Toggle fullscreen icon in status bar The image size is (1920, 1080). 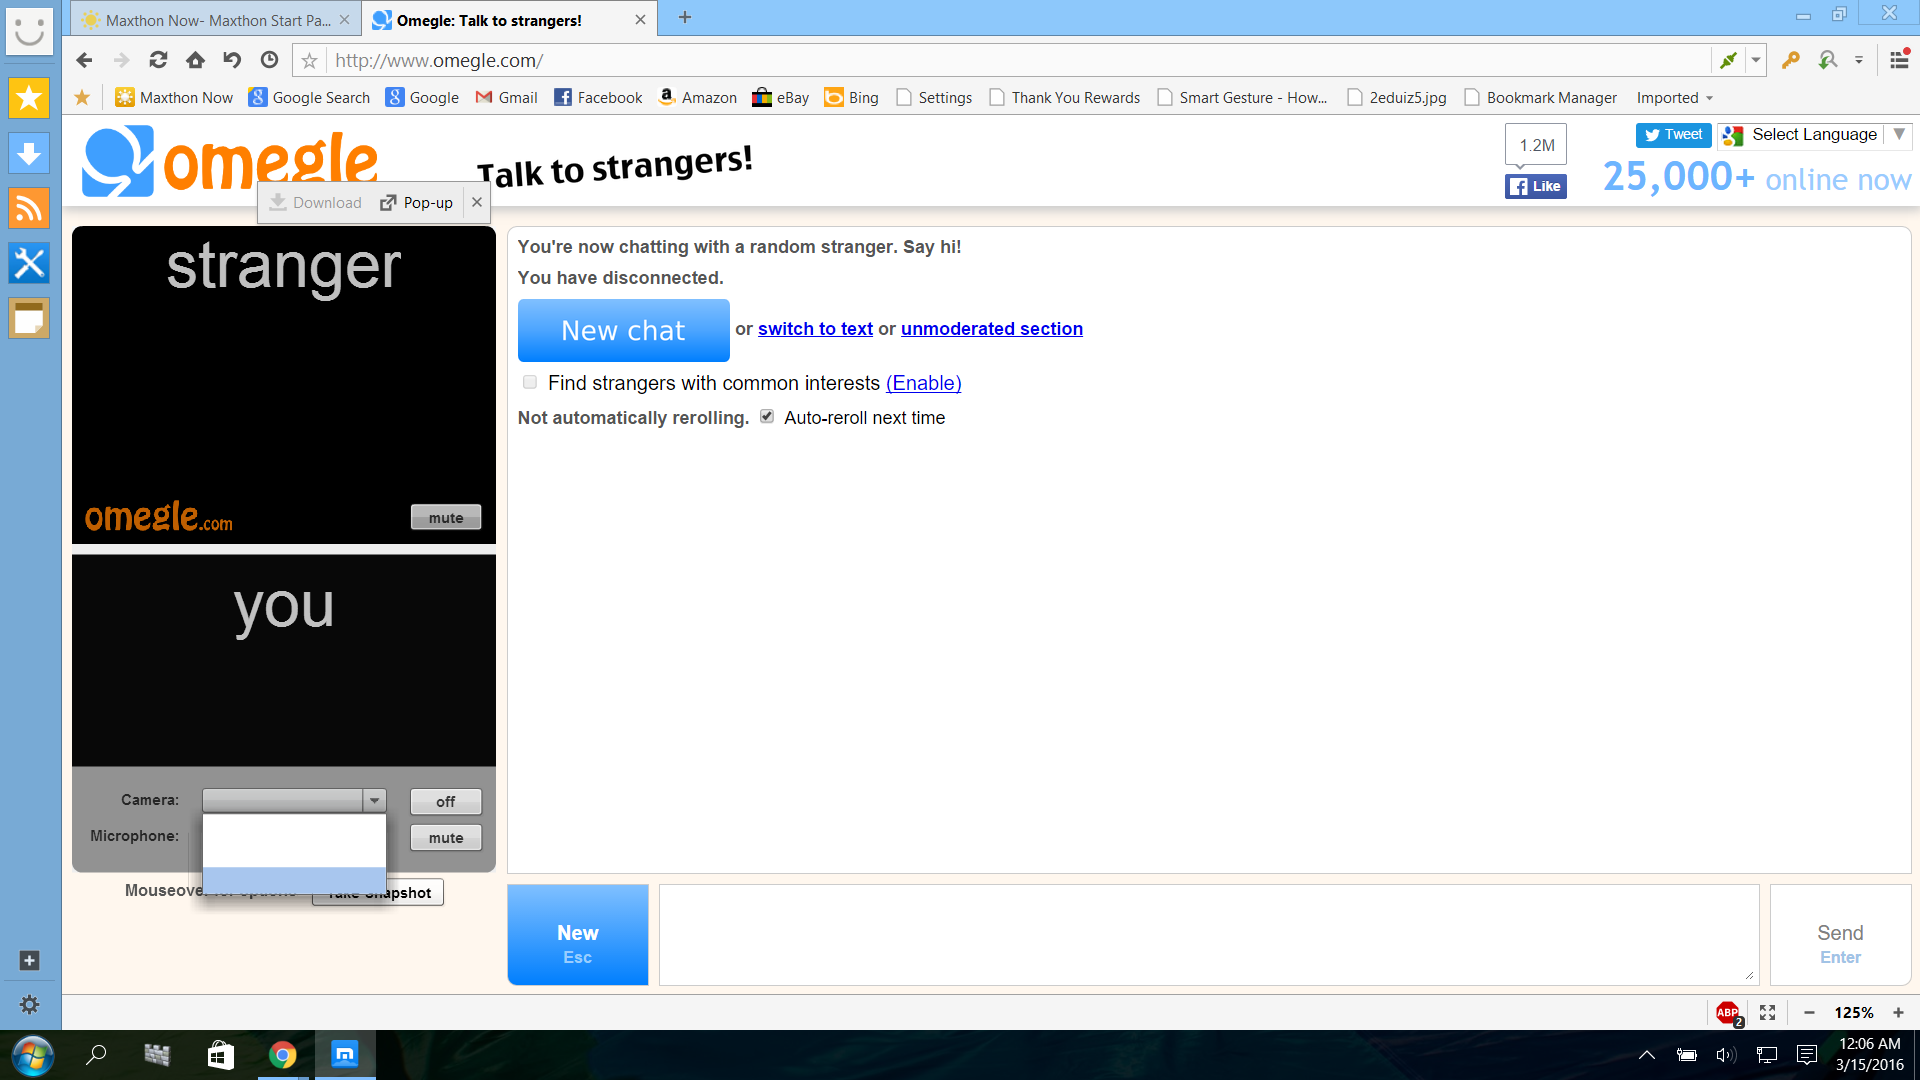1767,1013
